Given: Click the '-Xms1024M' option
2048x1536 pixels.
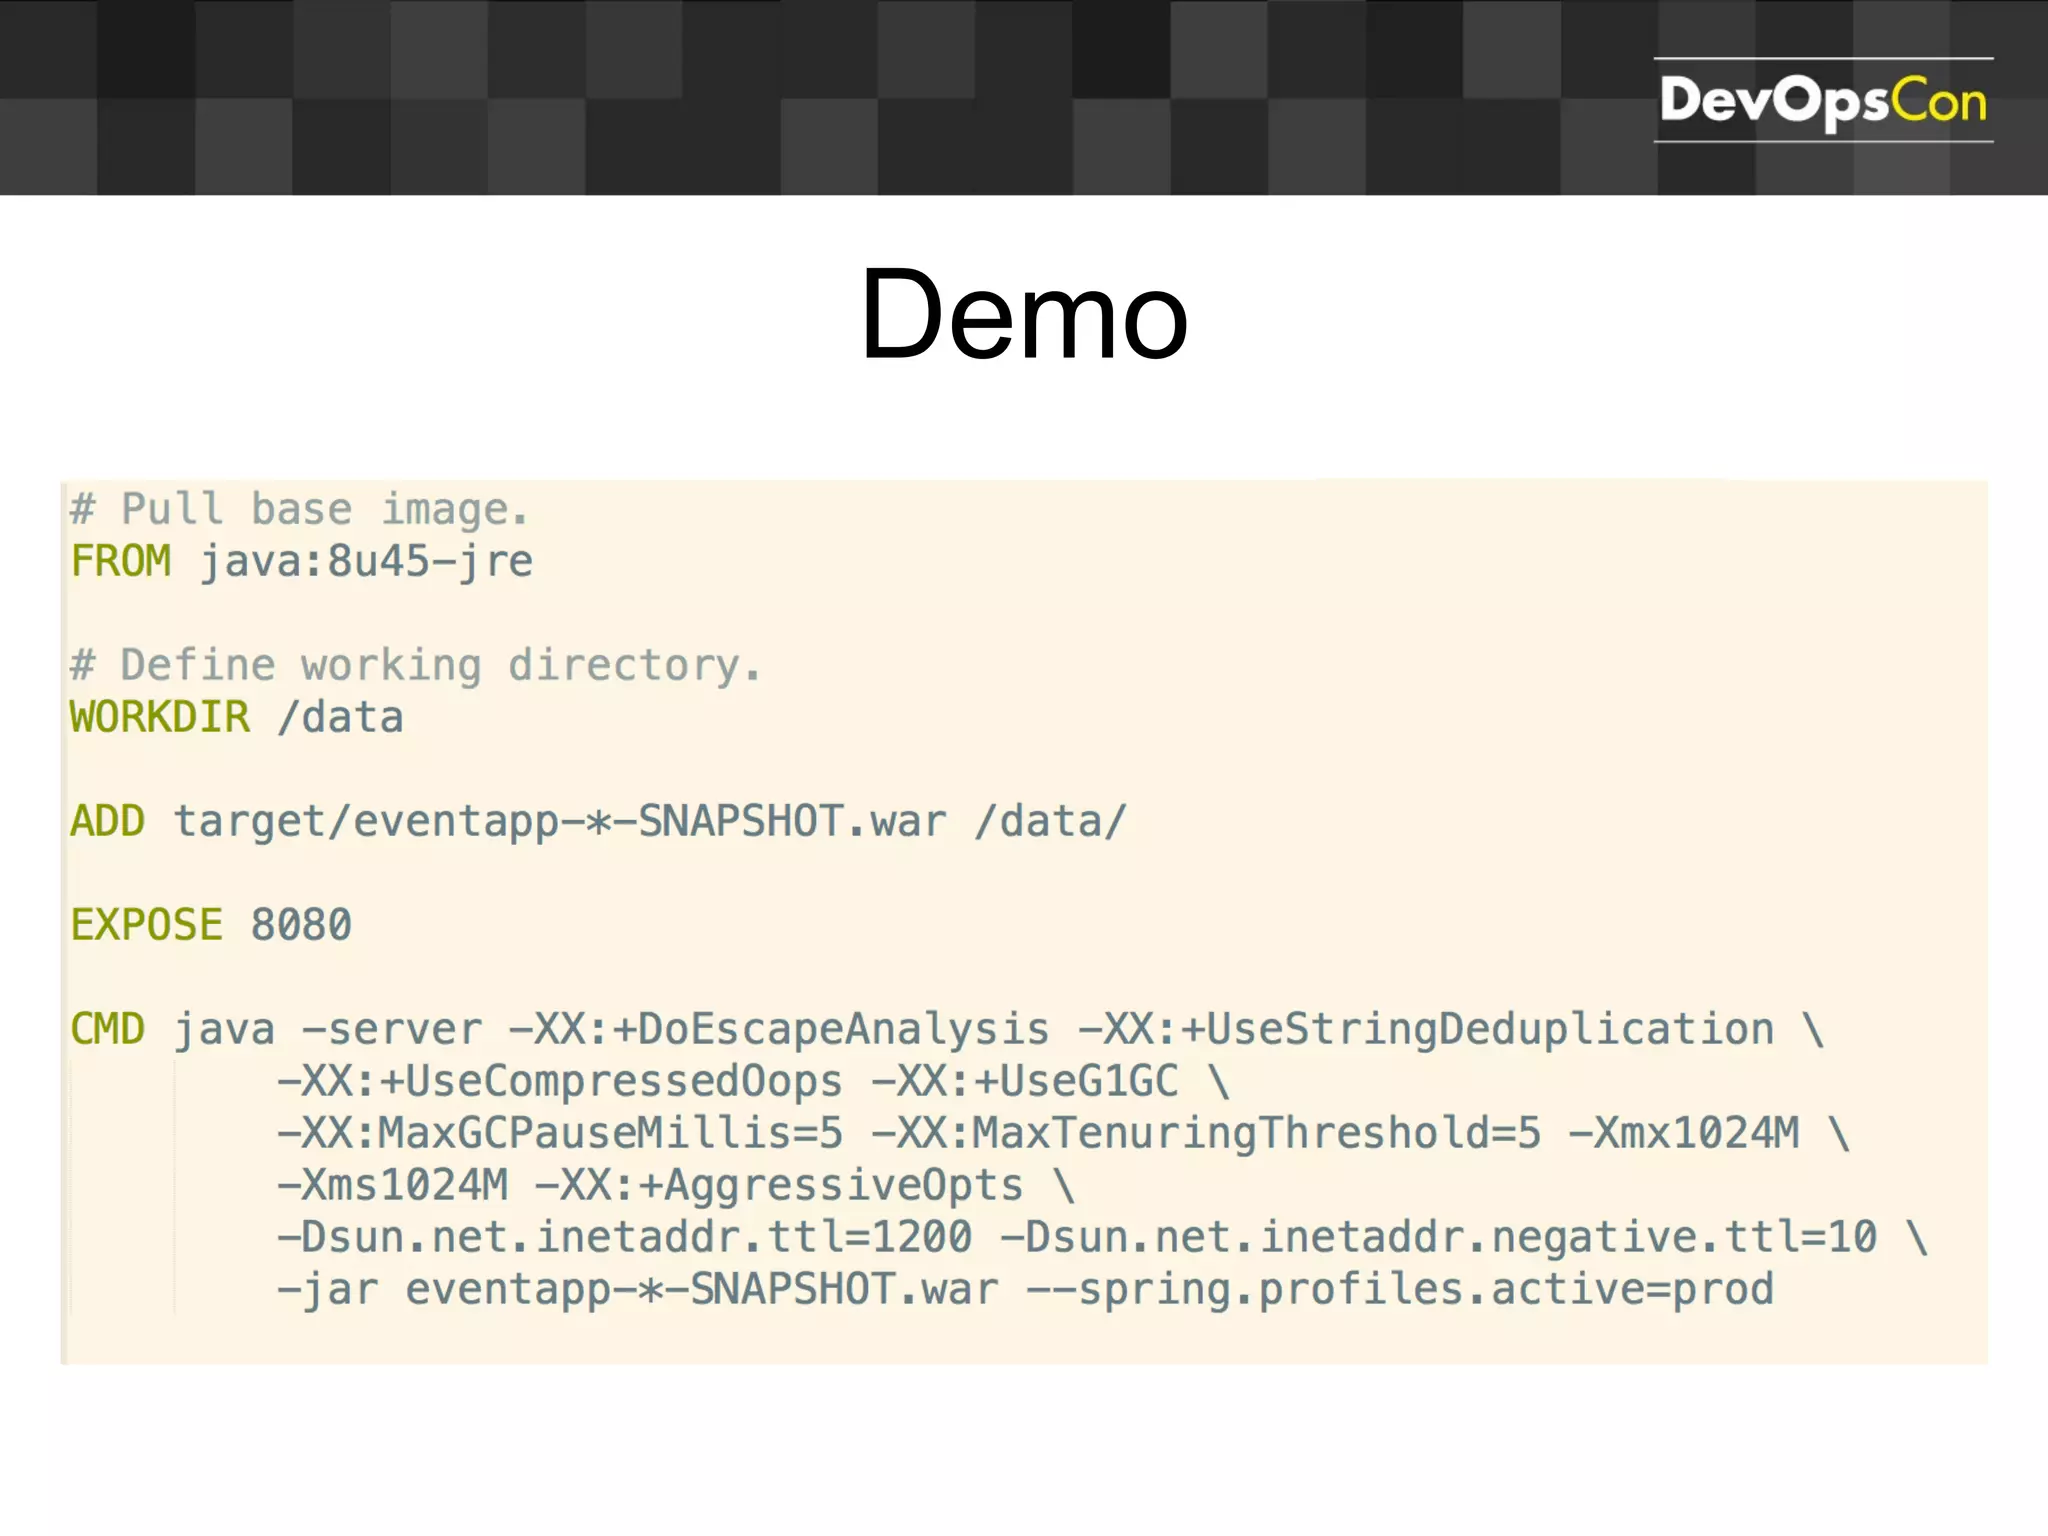Looking at the screenshot, I should [392, 1185].
